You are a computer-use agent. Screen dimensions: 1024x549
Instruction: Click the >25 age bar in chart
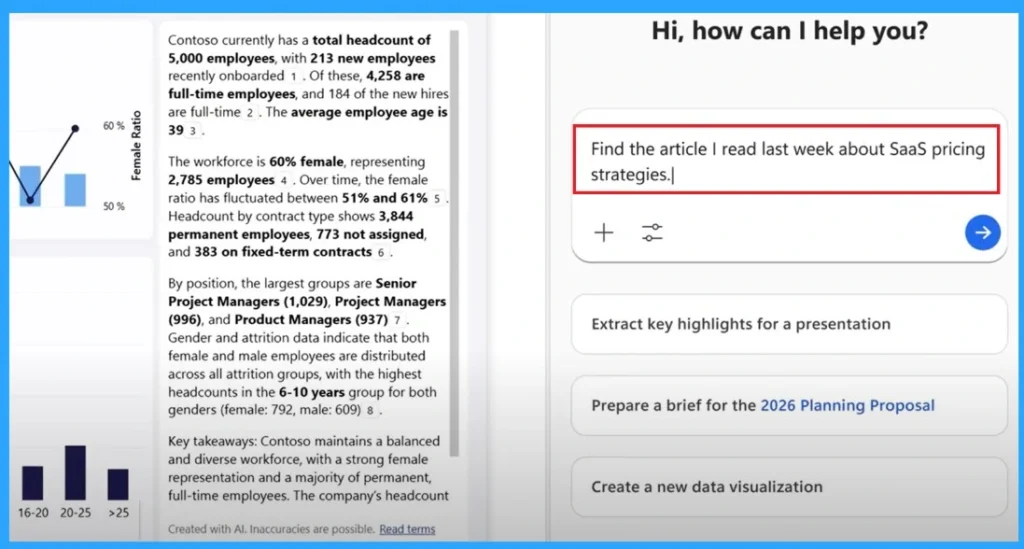[x=118, y=484]
